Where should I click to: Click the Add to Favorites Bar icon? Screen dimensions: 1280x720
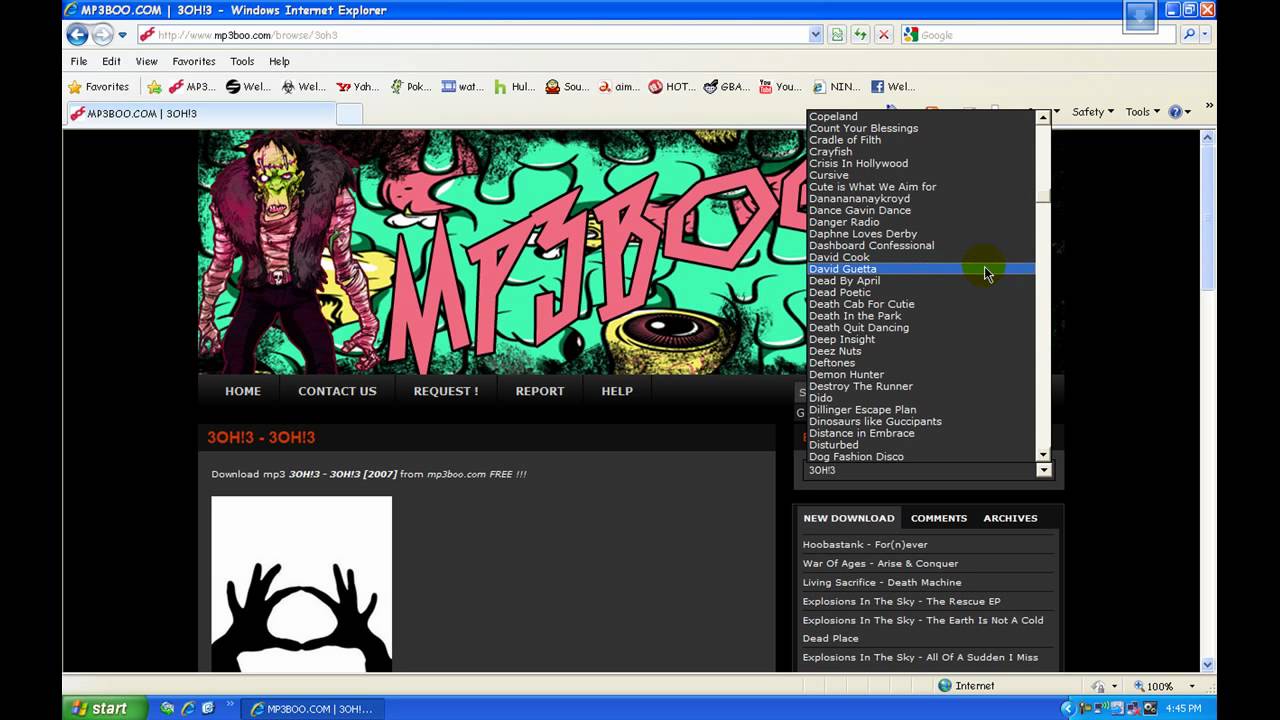point(154,87)
